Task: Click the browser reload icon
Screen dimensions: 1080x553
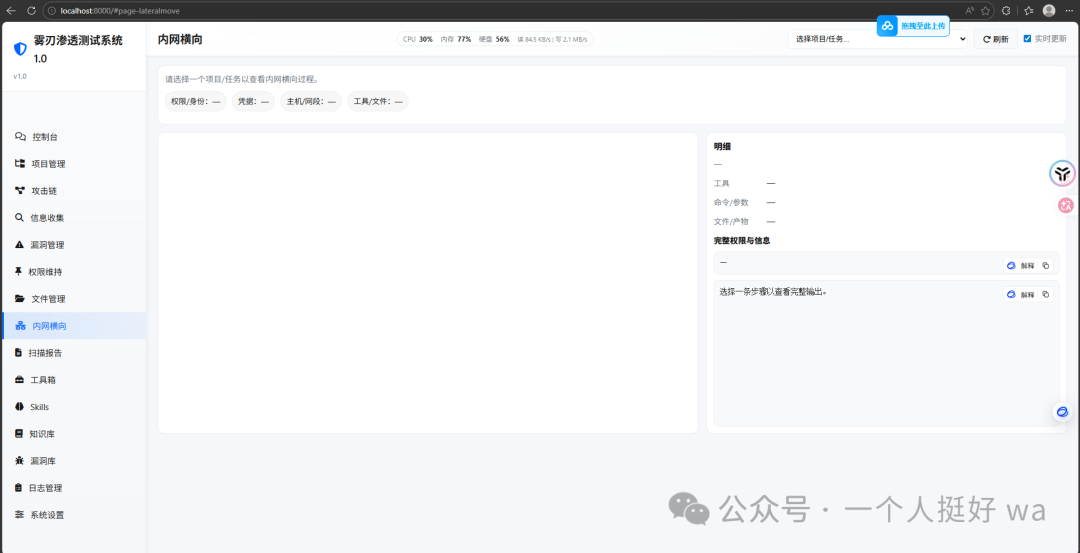Action: 31,10
